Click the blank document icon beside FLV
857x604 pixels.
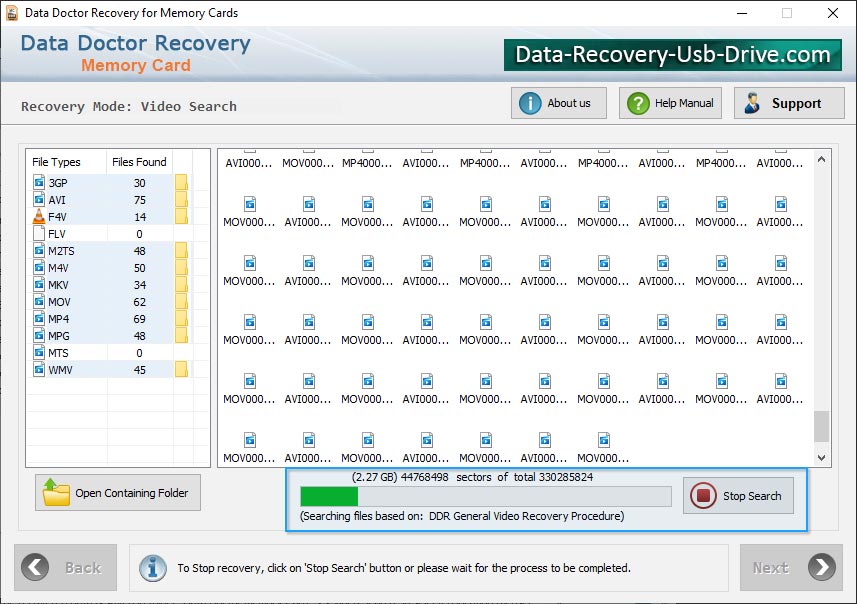coord(39,233)
